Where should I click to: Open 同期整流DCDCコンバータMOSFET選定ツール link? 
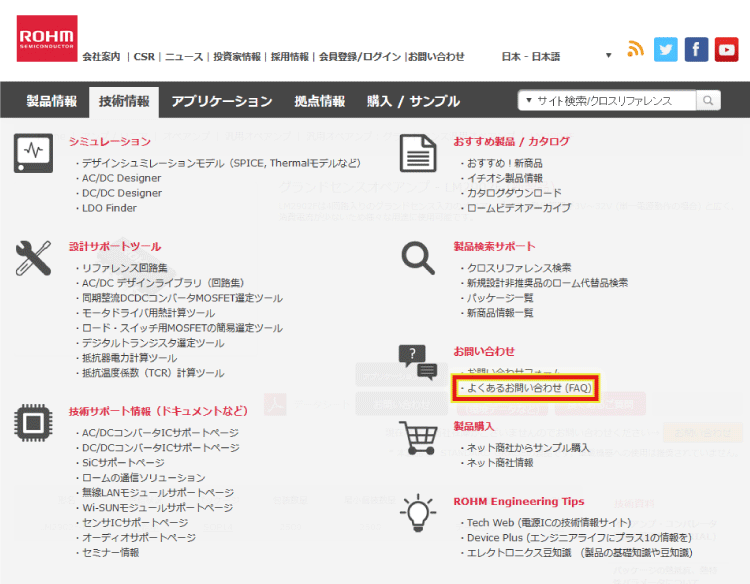tap(182, 298)
